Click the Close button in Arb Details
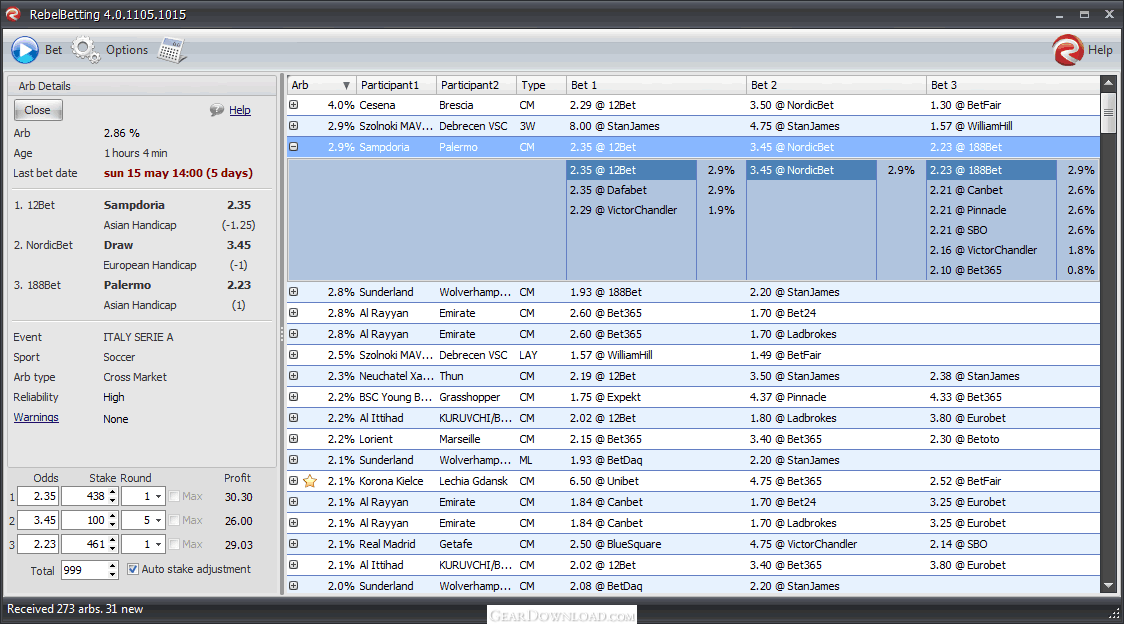This screenshot has height=624, width=1124. 38,110
